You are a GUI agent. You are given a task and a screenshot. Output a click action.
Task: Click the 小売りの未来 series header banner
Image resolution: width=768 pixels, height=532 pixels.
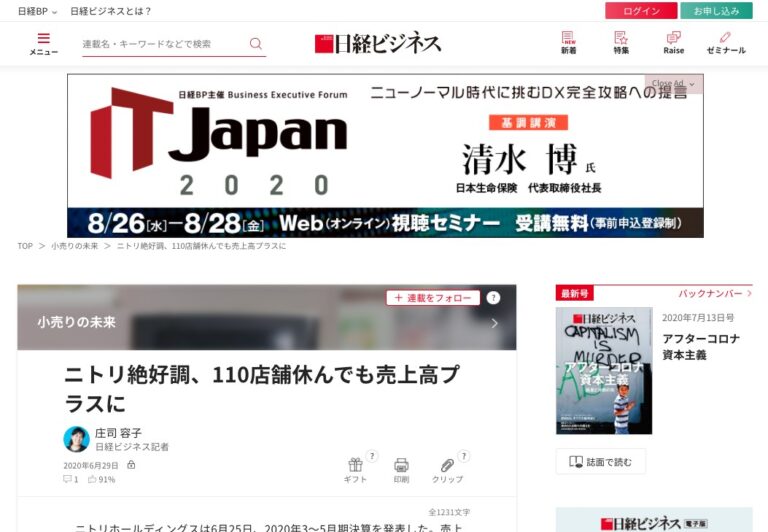click(x=266, y=317)
